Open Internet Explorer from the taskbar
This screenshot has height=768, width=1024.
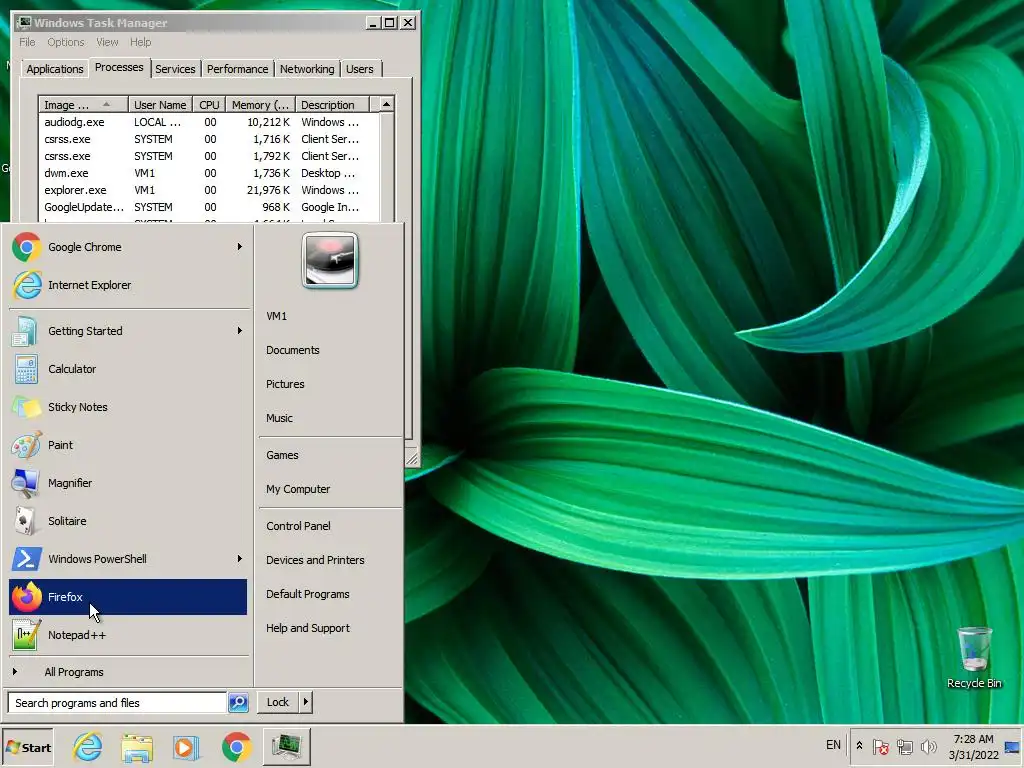[x=88, y=746]
